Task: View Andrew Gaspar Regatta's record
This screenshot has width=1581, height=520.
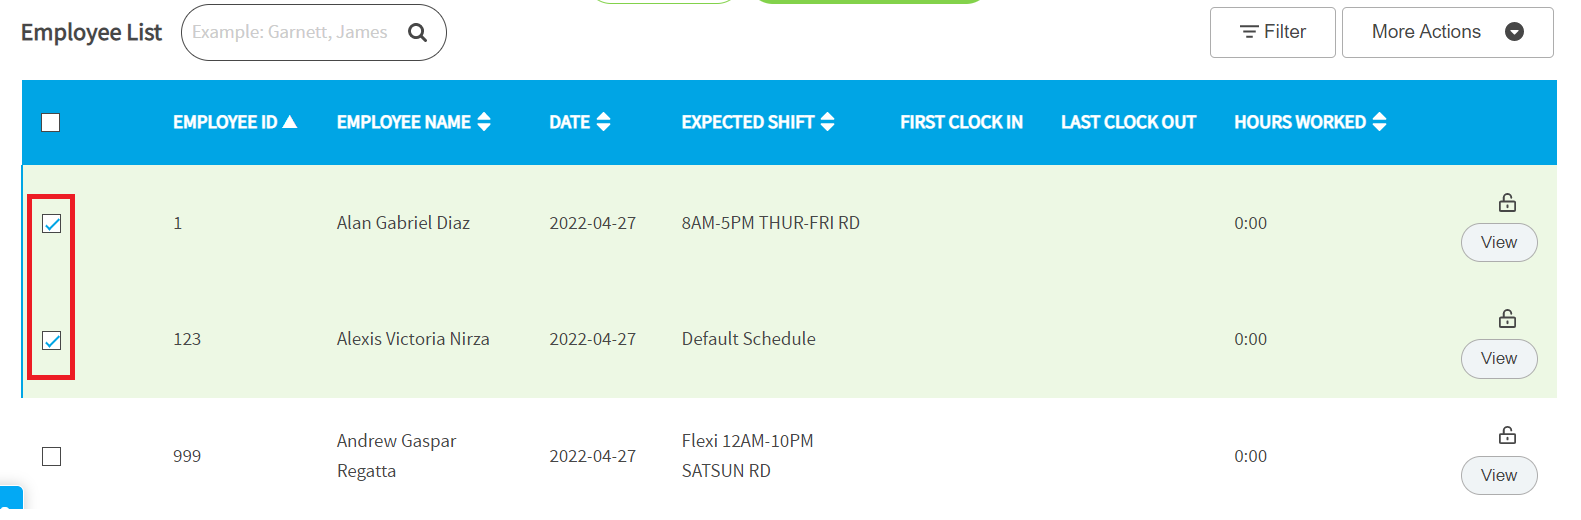Action: 1499,475
